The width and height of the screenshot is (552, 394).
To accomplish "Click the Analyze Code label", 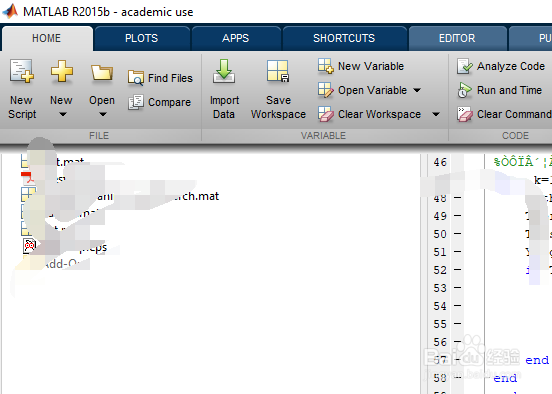I will (511, 66).
